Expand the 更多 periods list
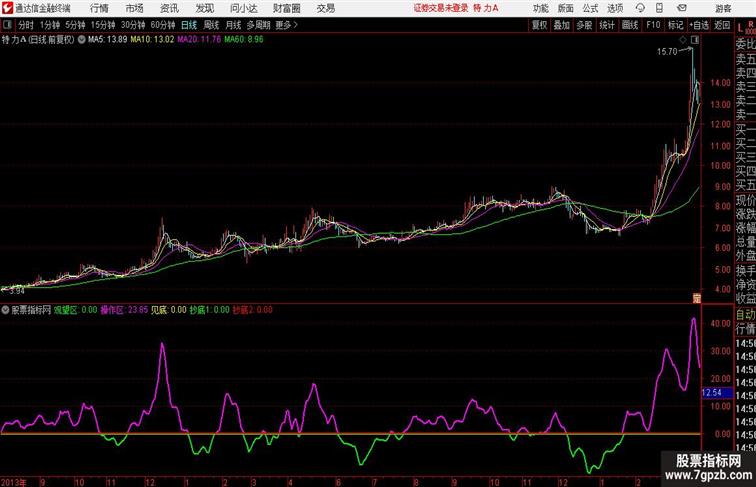 pos(286,25)
